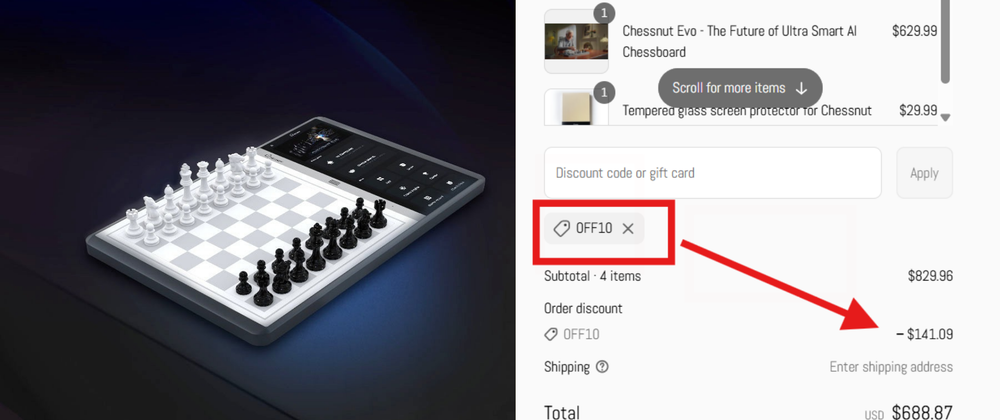Click the -$141.09 discount amount
1000x420 pixels.
click(x=924, y=334)
